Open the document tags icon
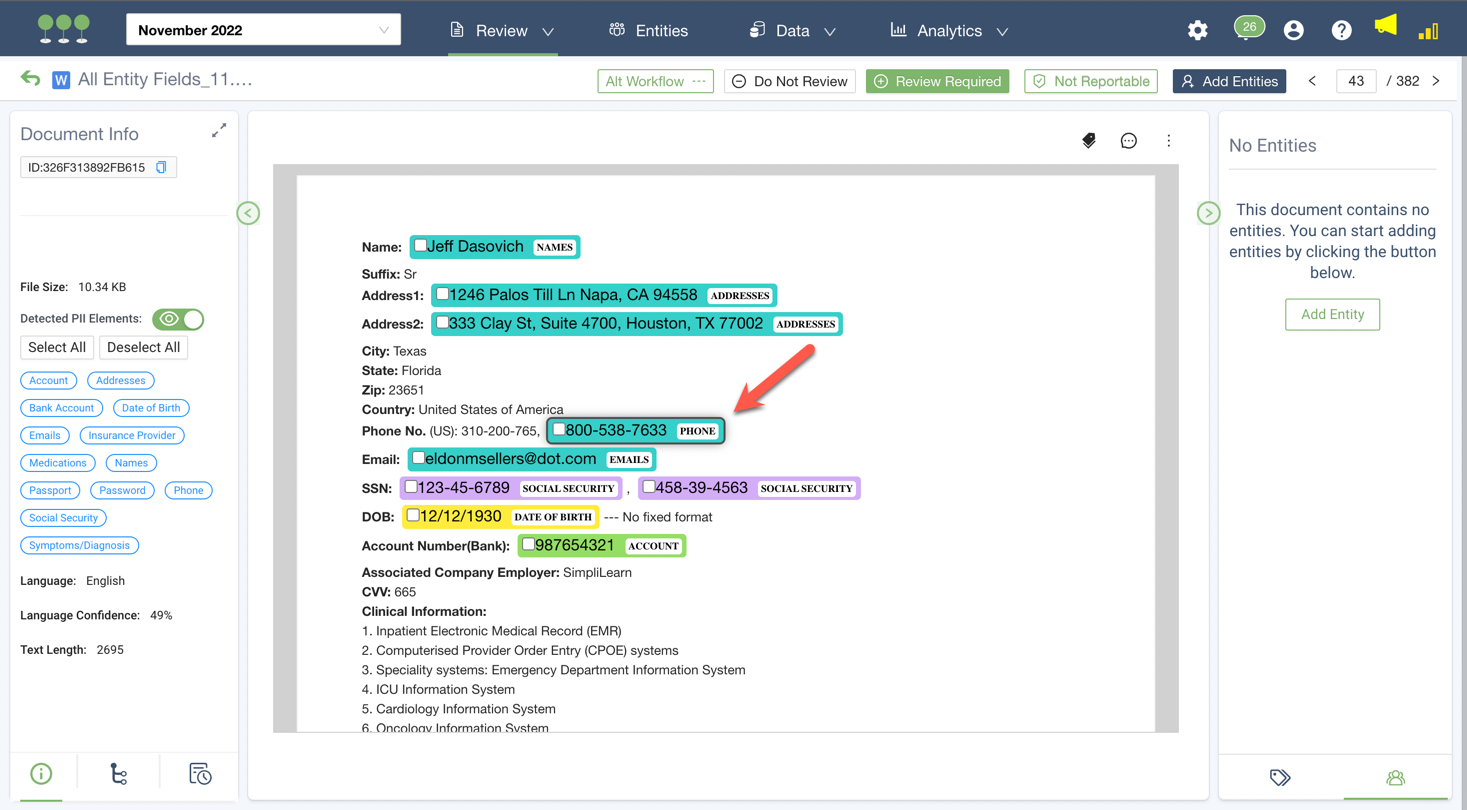The height and width of the screenshot is (810, 1467). pos(1089,141)
